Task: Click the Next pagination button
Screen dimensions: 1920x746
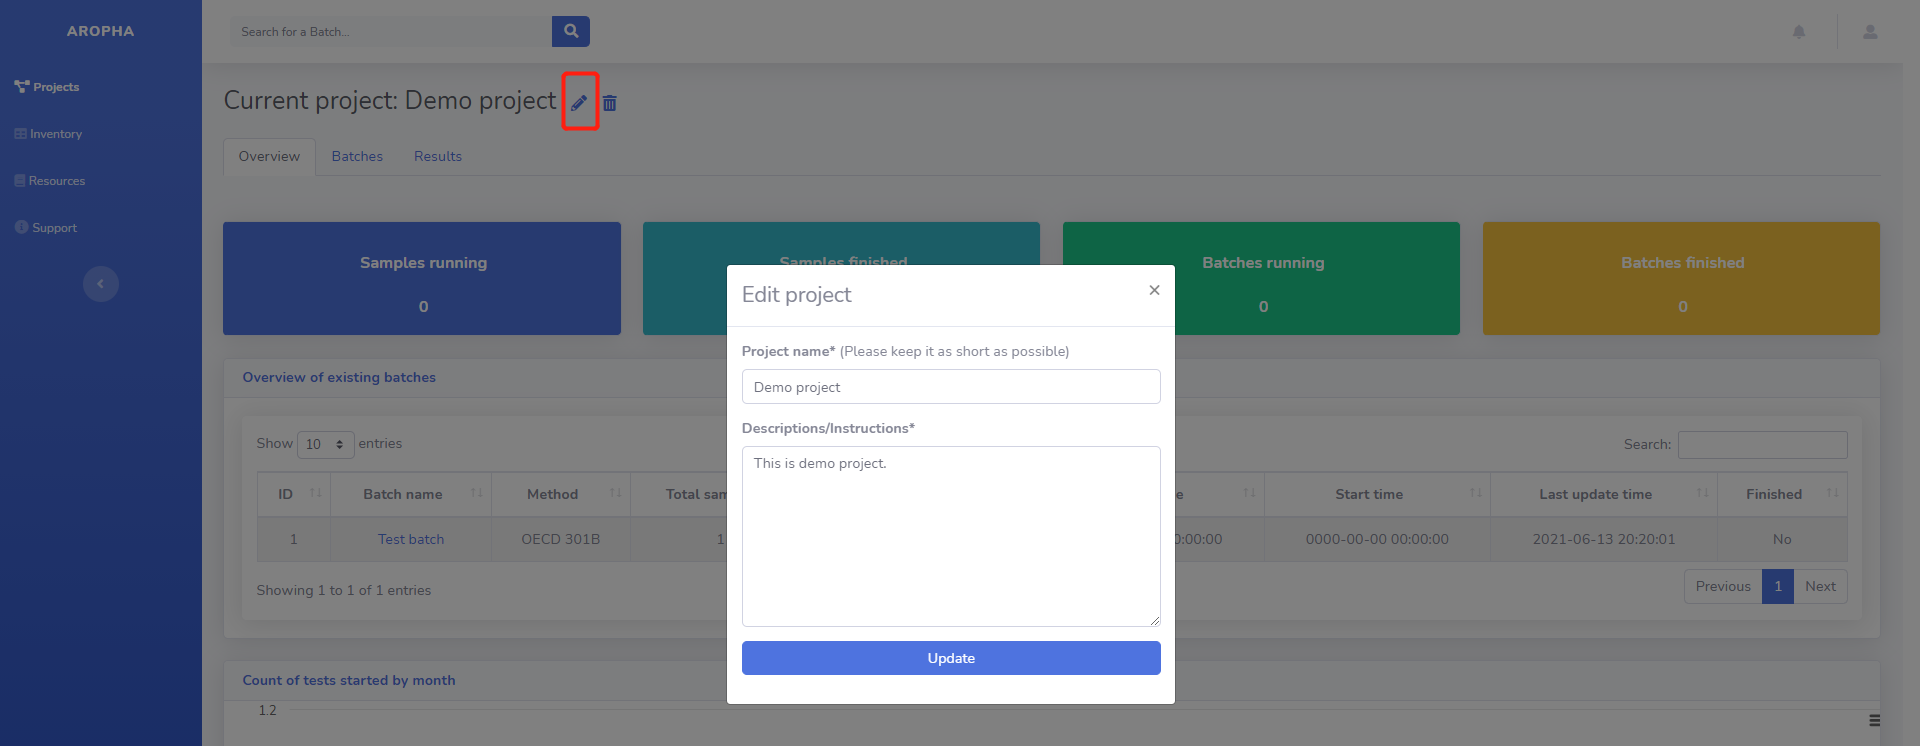Action: 1820,587
